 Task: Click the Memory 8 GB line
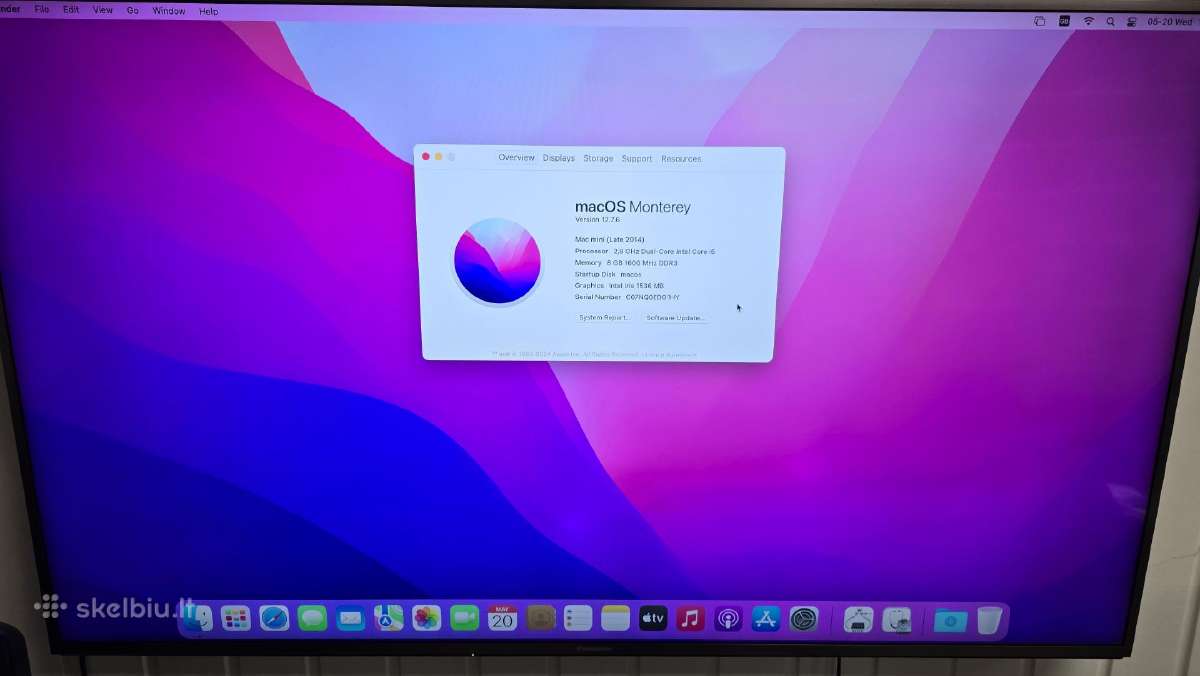[x=626, y=263]
